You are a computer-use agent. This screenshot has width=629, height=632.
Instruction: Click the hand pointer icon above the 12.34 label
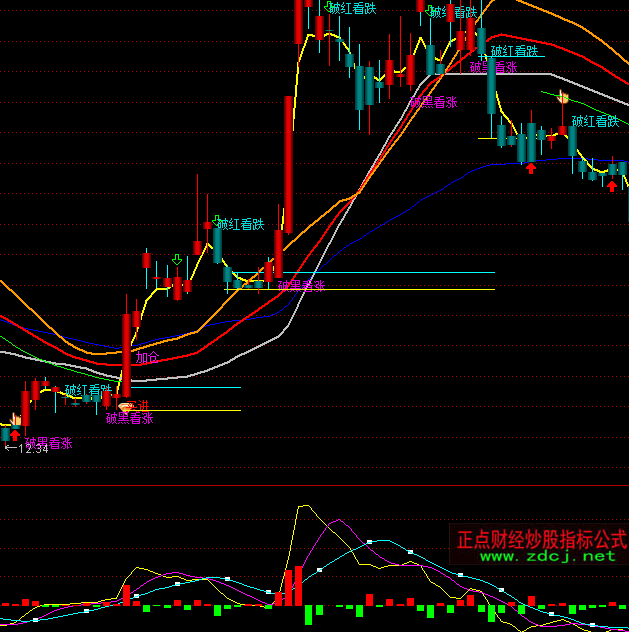point(15,419)
